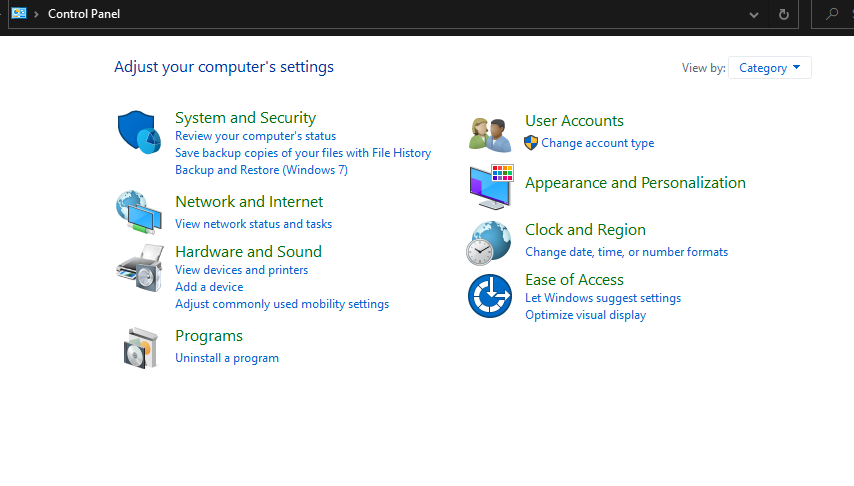
Task: Select Let Windows suggest settings
Action: [x=603, y=298]
